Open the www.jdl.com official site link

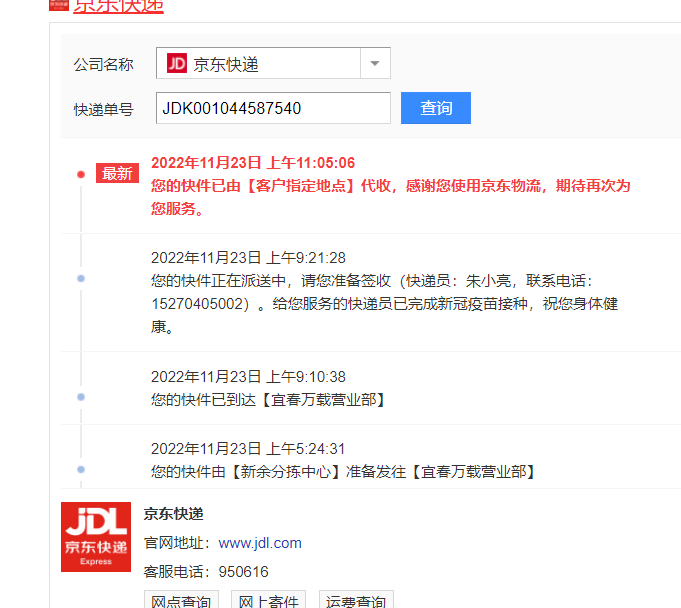click(x=260, y=543)
